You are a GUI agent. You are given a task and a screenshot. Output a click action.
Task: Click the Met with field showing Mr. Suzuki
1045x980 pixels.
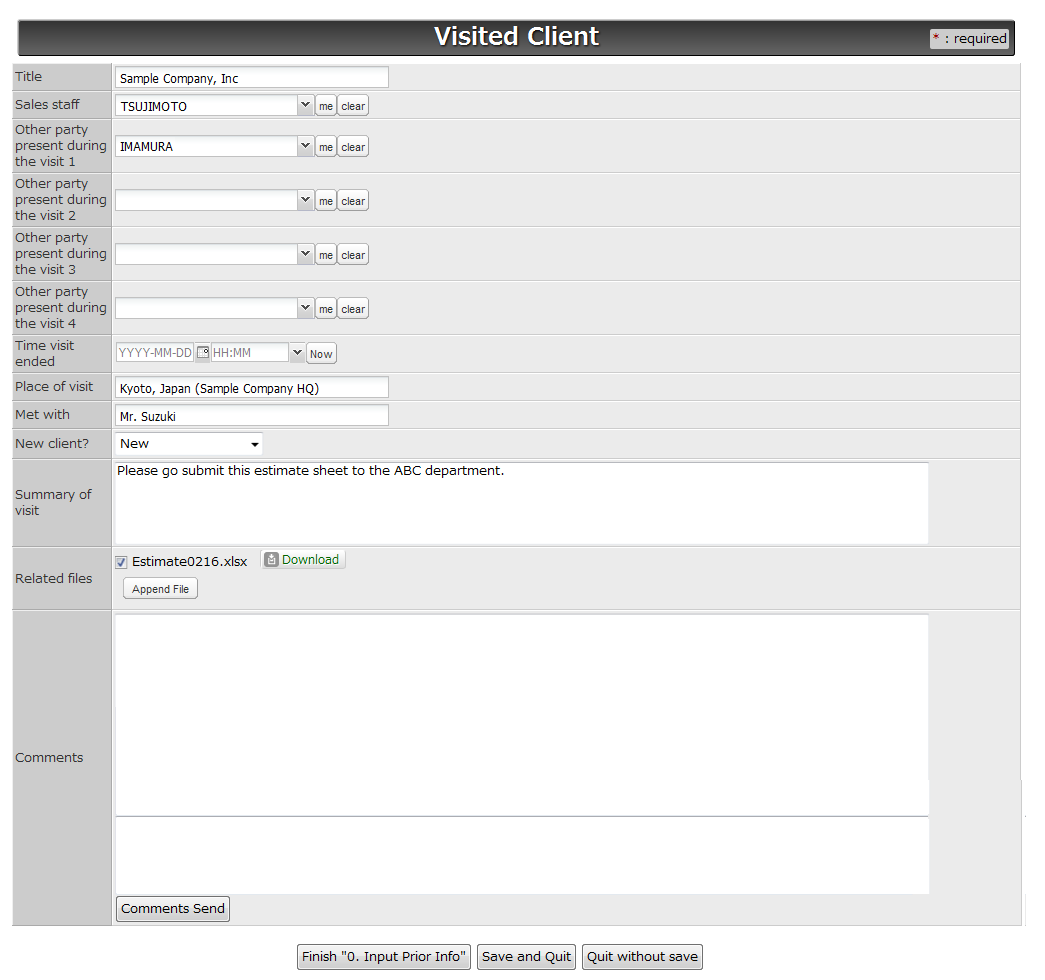[251, 416]
